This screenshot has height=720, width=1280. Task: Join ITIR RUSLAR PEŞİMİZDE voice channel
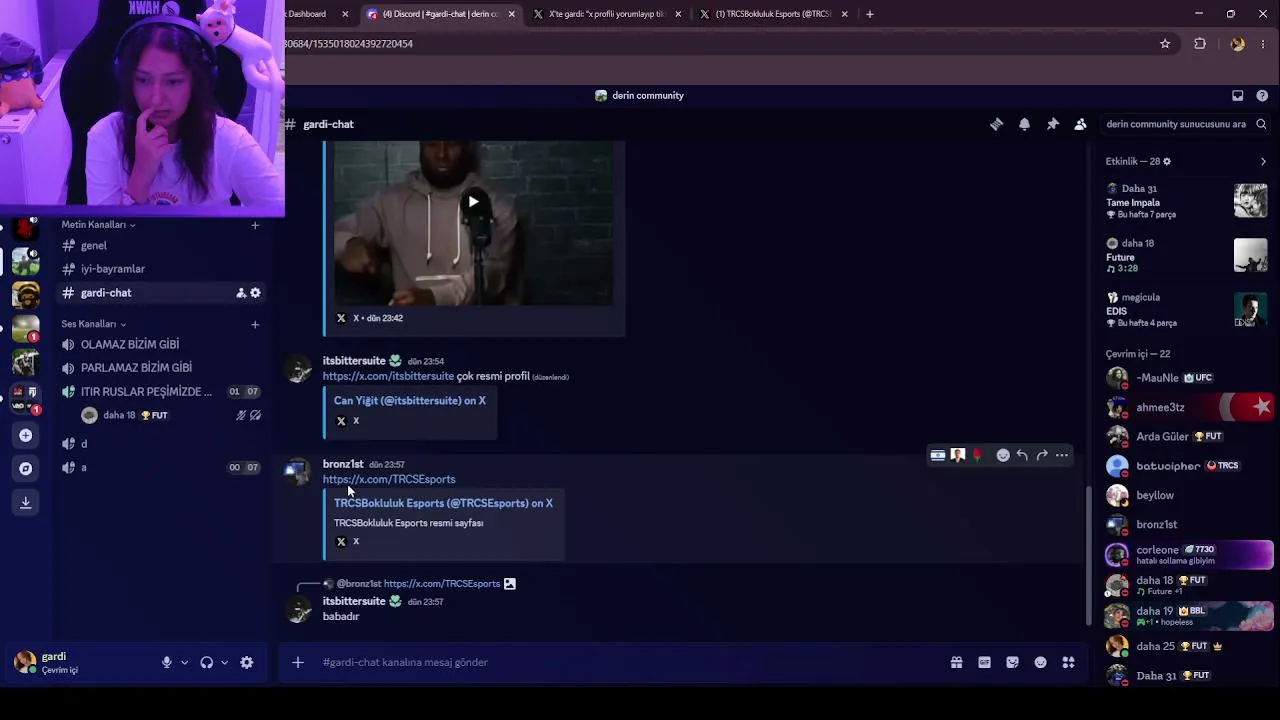pos(160,392)
